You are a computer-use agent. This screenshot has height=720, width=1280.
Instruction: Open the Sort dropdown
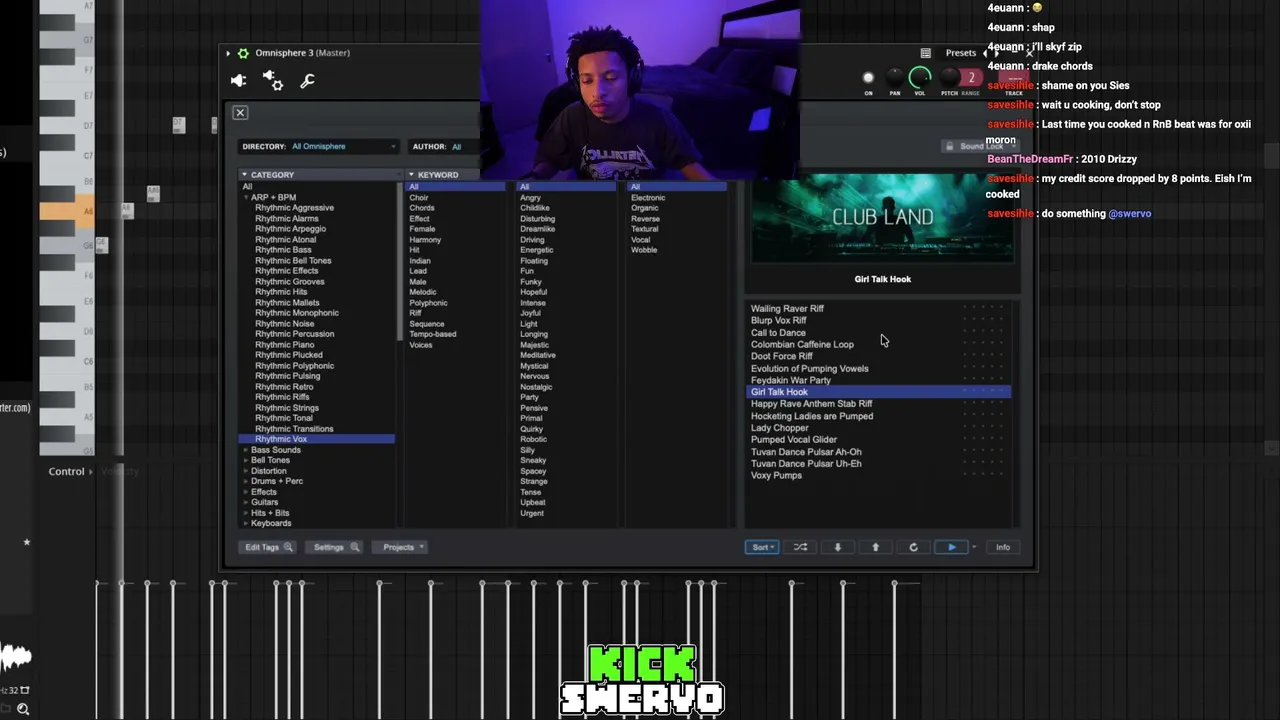[762, 547]
